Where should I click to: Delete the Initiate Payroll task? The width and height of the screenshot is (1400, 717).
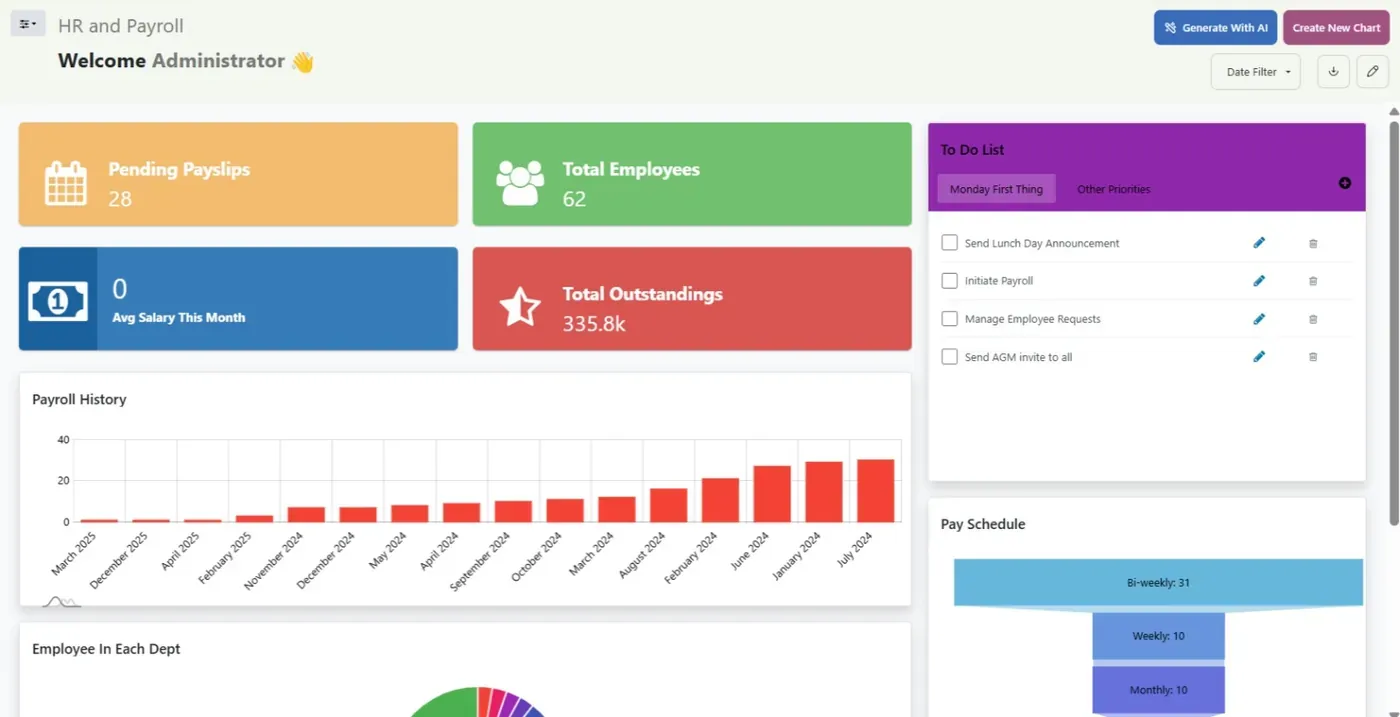tap(1313, 281)
